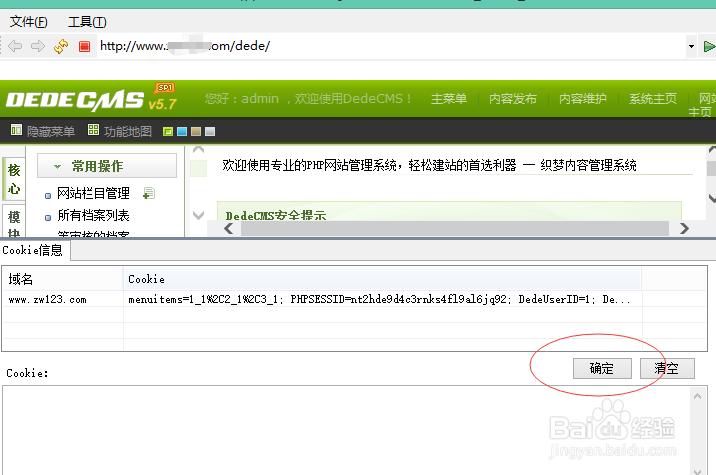Open 所有档案列表 in the sidebar
Viewport: 716px width, 475px height.
pos(93,215)
